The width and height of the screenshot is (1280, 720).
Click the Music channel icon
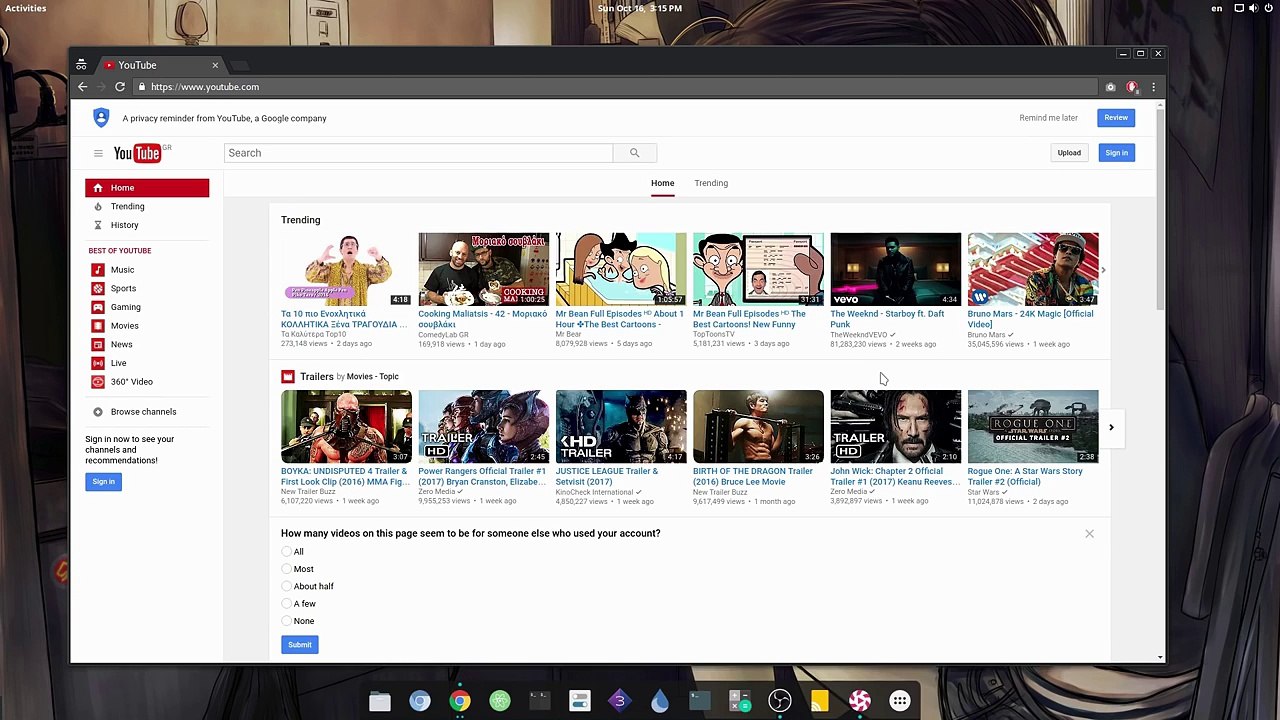tap(98, 270)
